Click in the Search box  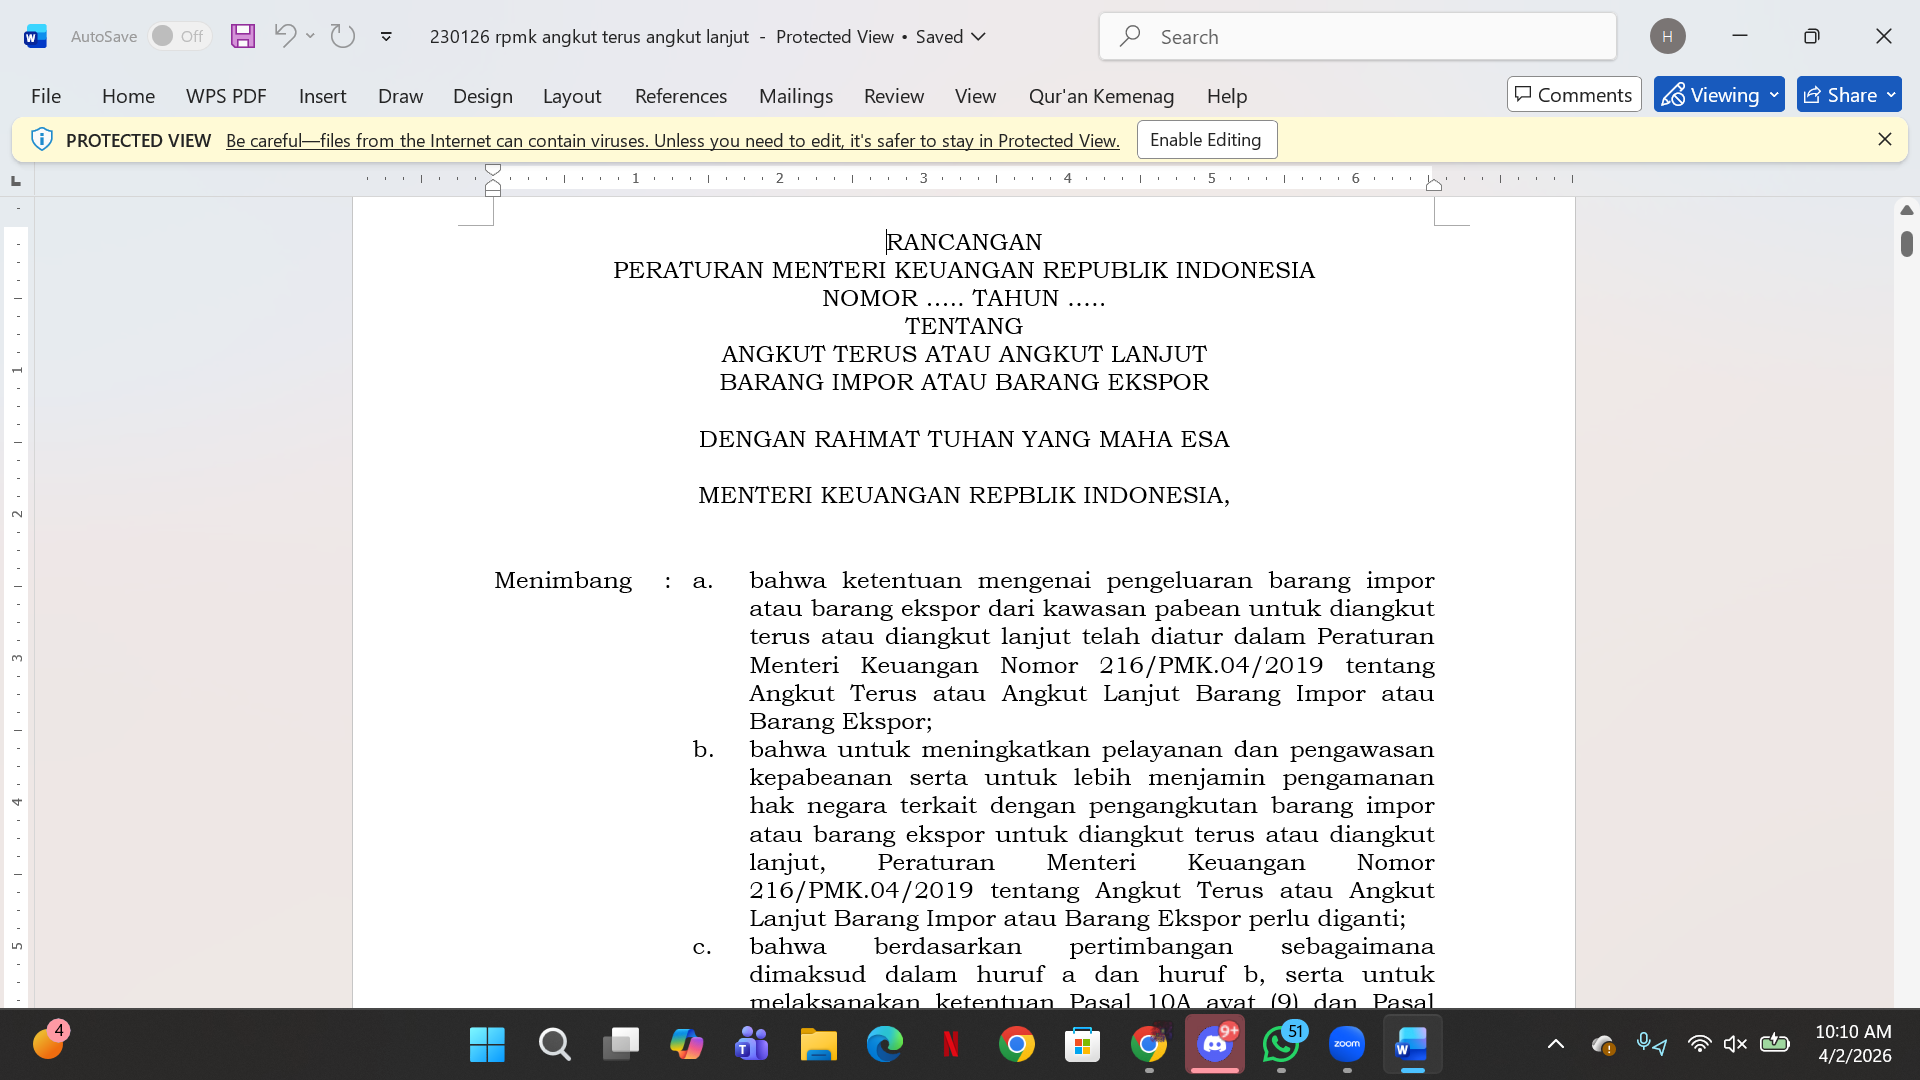1357,37
